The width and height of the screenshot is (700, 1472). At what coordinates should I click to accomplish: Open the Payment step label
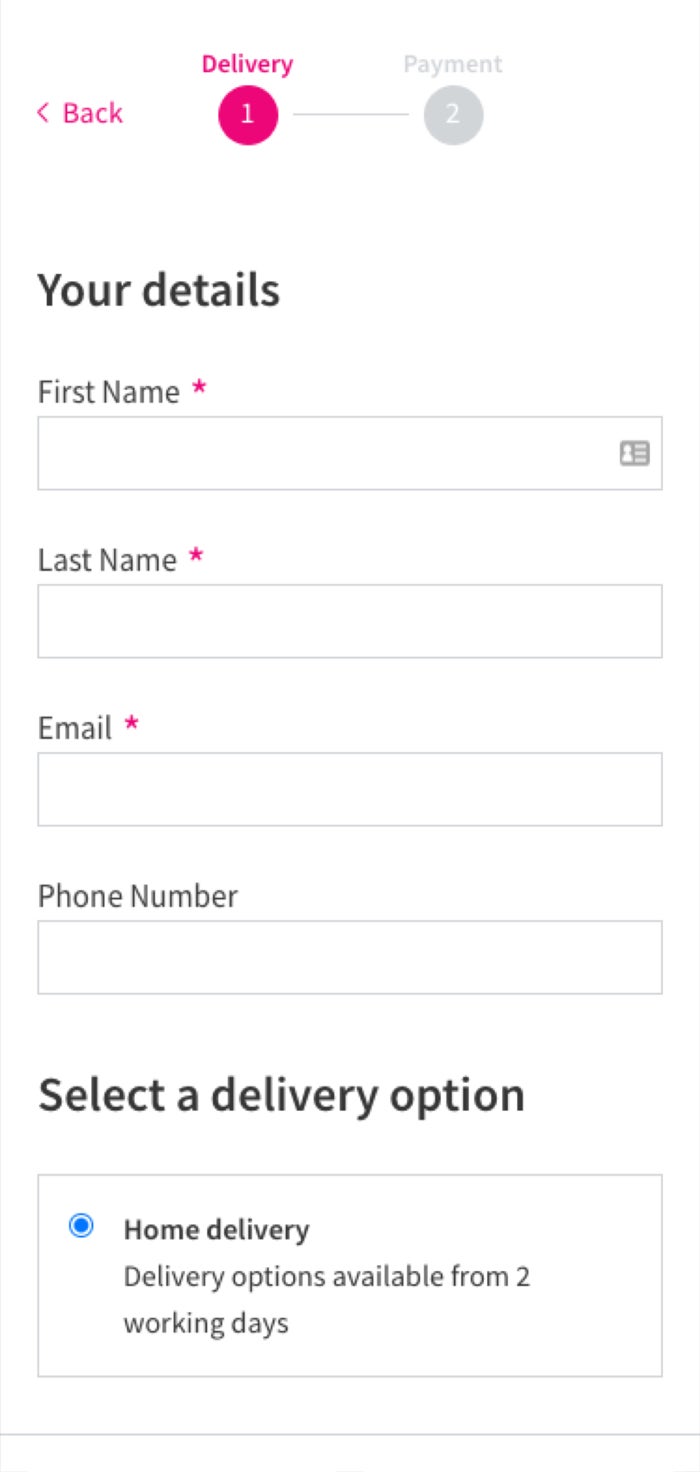pyautogui.click(x=452, y=63)
